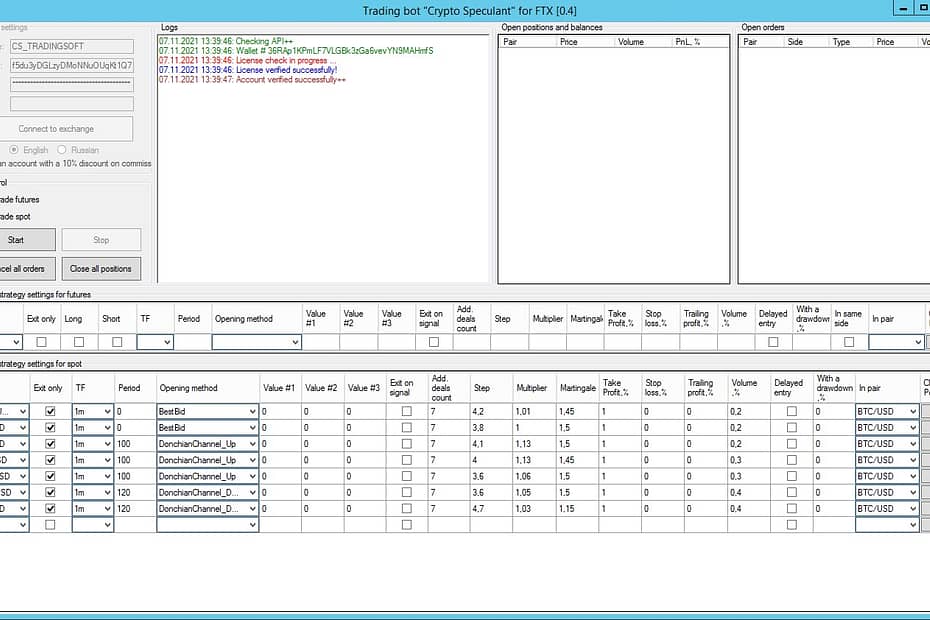
Task: Click the Multiplier cell showing 1,03
Action: pos(534,508)
